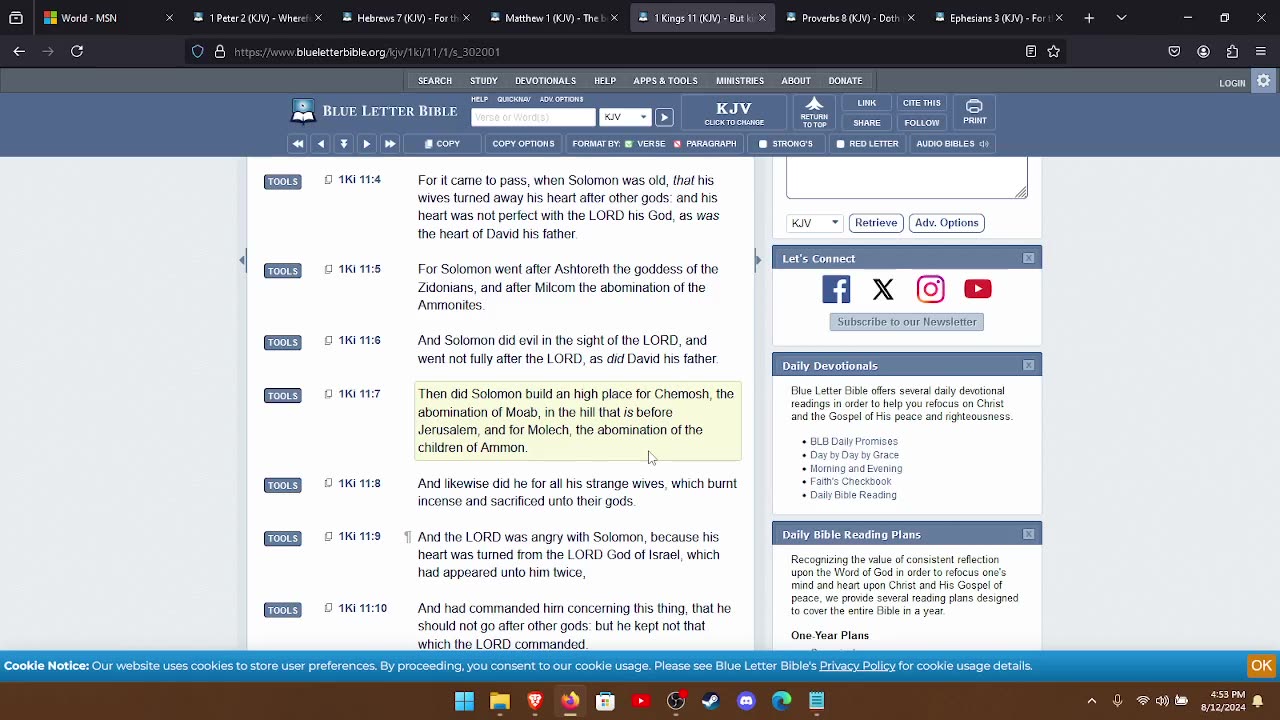Open the KJV dropdown beside Retrieve
The image size is (1280, 720).
pyautogui.click(x=814, y=223)
